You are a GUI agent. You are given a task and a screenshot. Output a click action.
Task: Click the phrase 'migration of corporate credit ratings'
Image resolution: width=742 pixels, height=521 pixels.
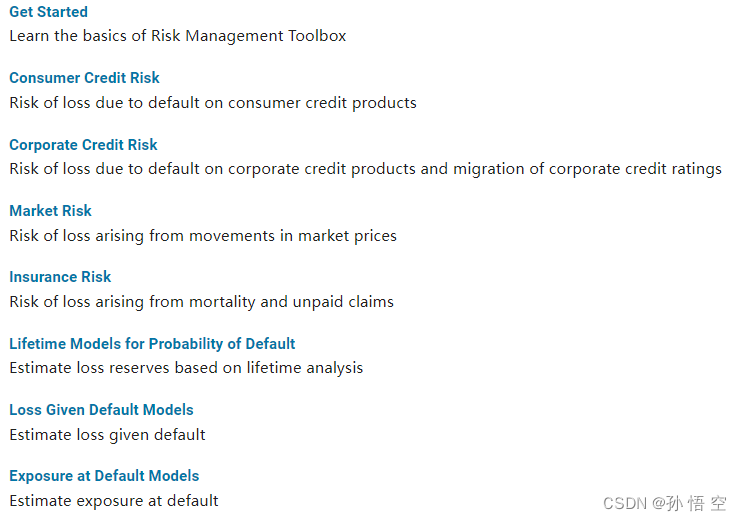[587, 169]
